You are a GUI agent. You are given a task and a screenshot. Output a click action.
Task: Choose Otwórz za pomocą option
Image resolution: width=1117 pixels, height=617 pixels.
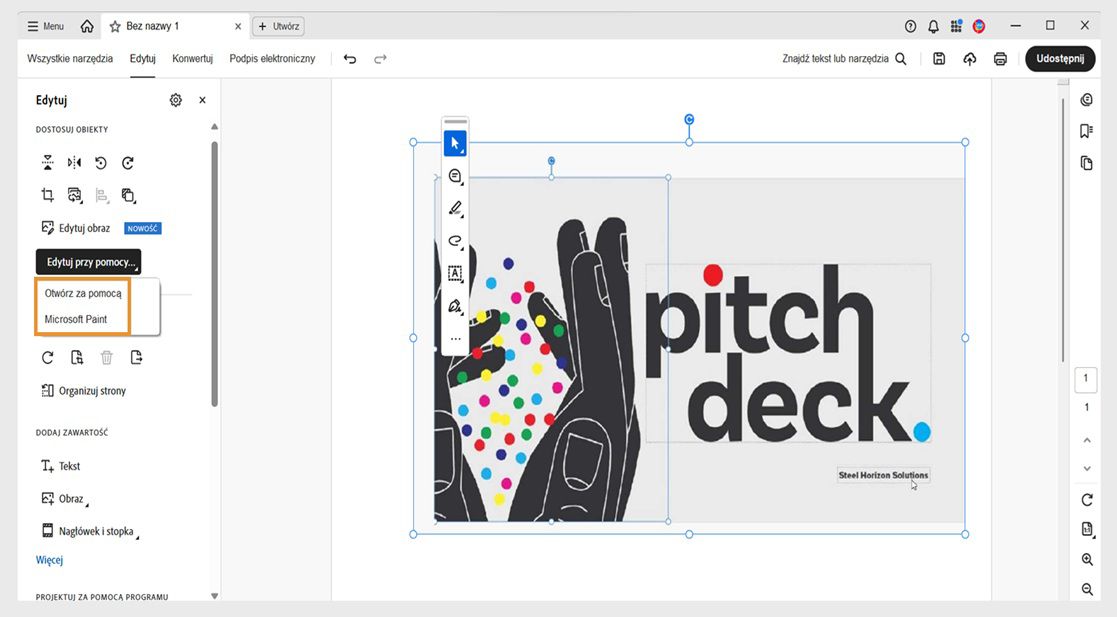point(83,294)
